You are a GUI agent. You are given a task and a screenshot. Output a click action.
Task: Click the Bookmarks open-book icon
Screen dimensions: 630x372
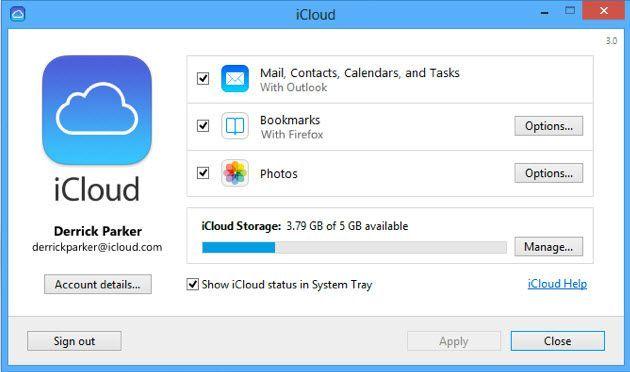[235, 126]
